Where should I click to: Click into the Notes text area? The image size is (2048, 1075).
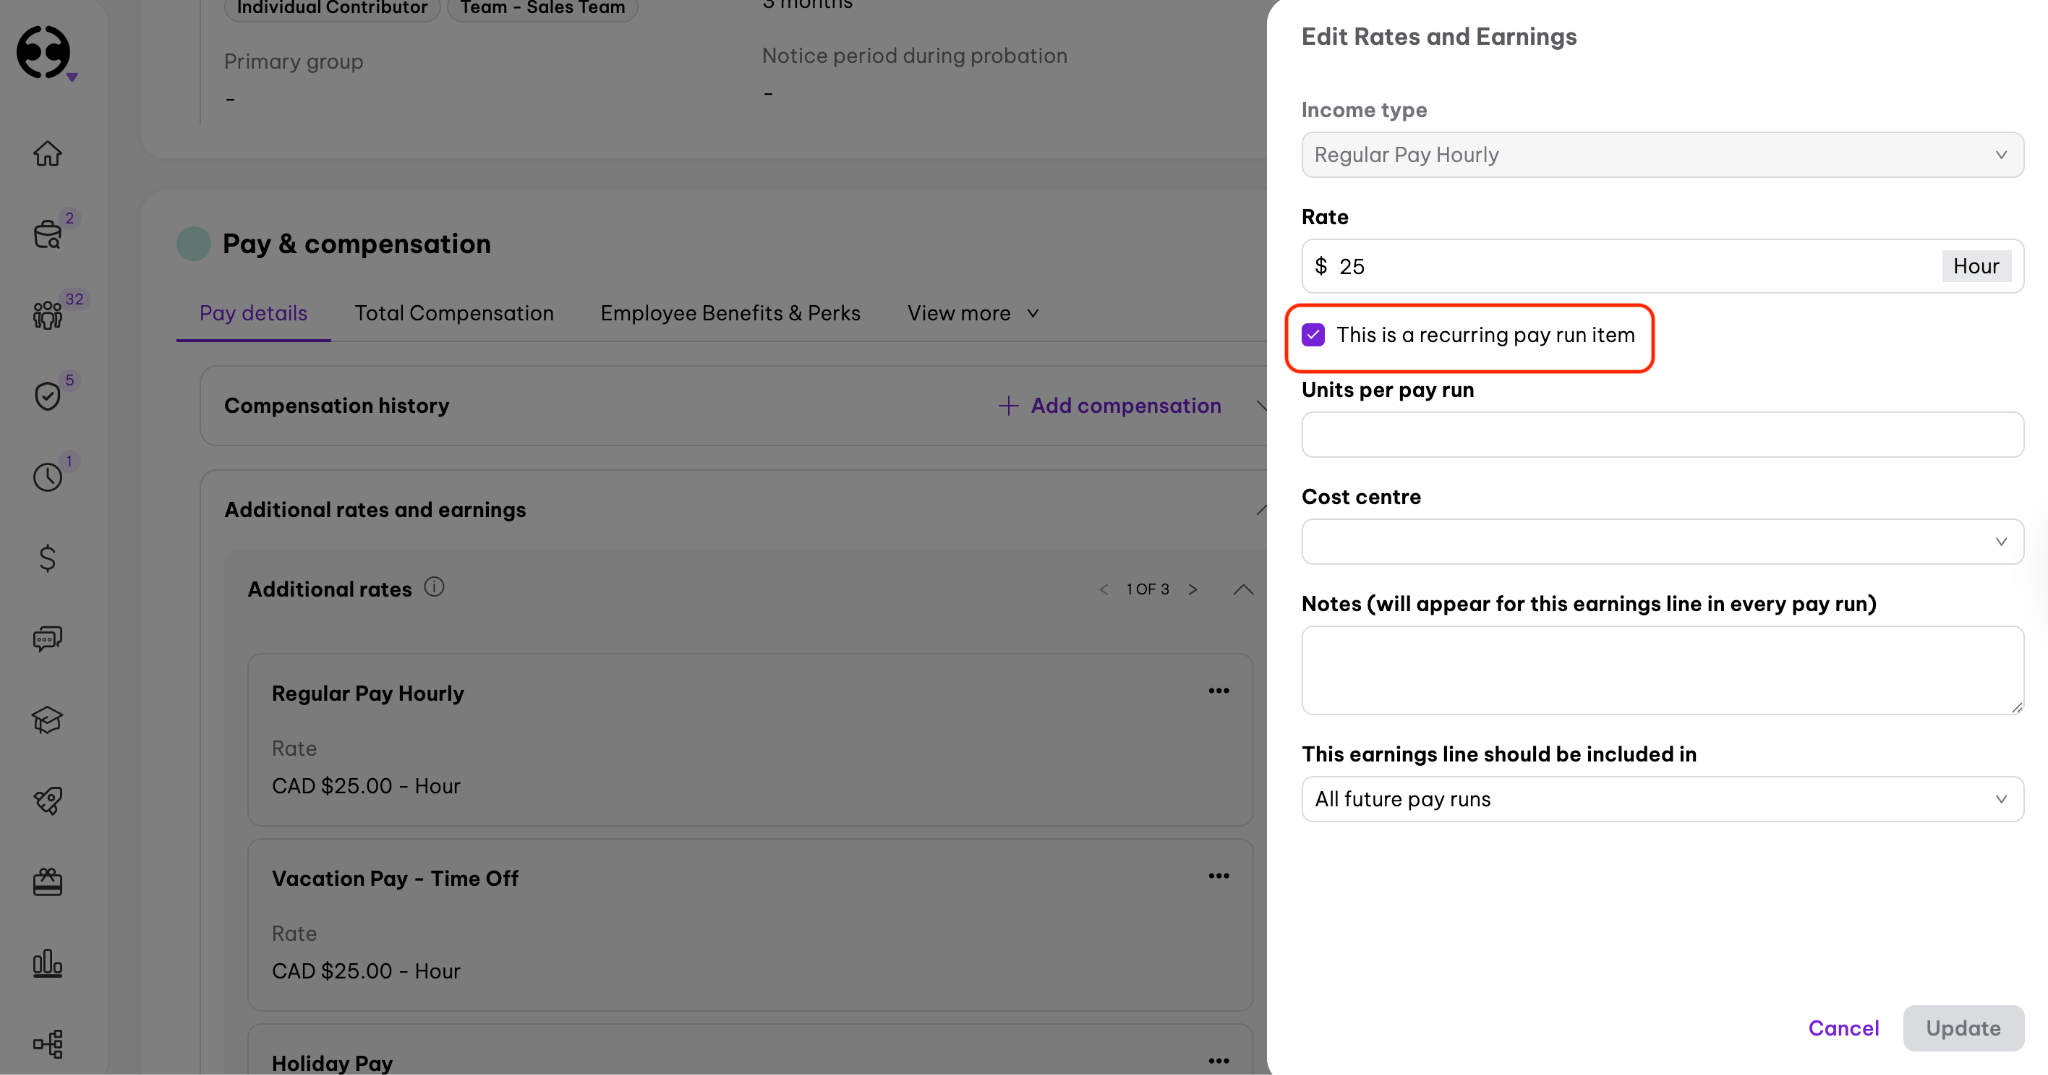(x=1662, y=670)
